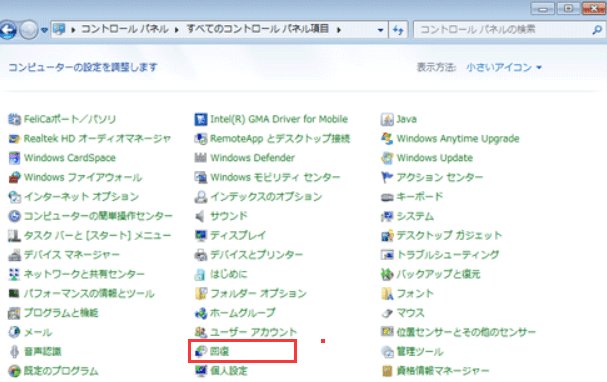Click the Windows Defender icon
607x382 pixels.
pos(201,158)
